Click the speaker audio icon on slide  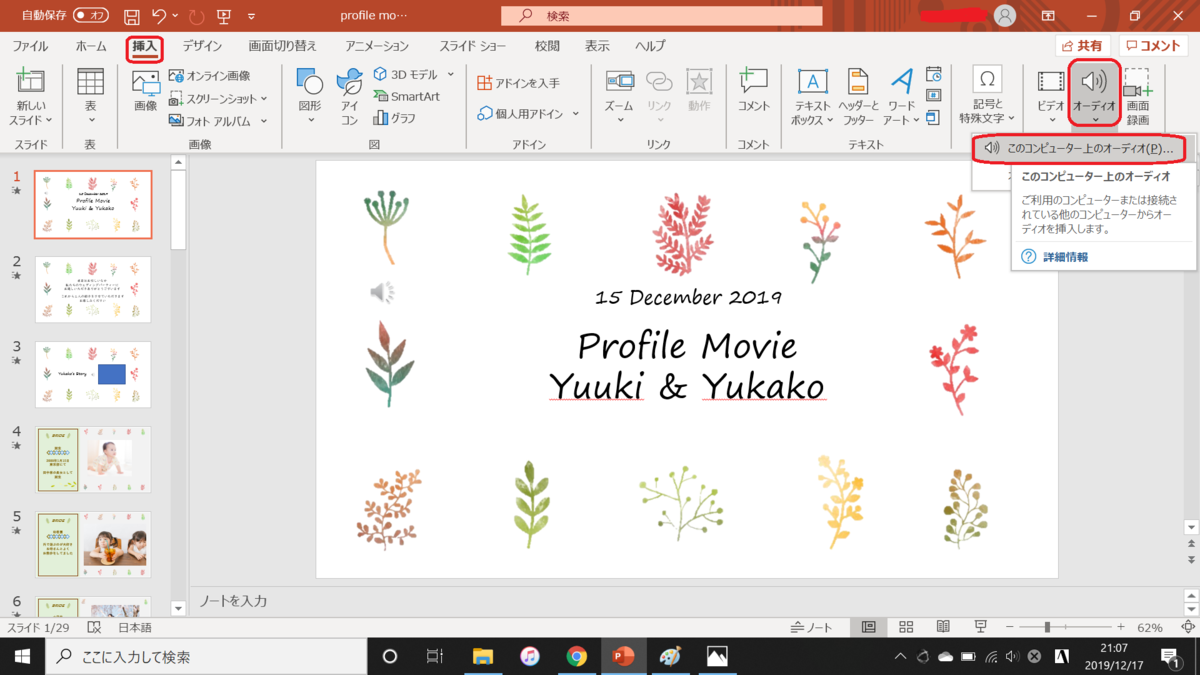point(382,291)
